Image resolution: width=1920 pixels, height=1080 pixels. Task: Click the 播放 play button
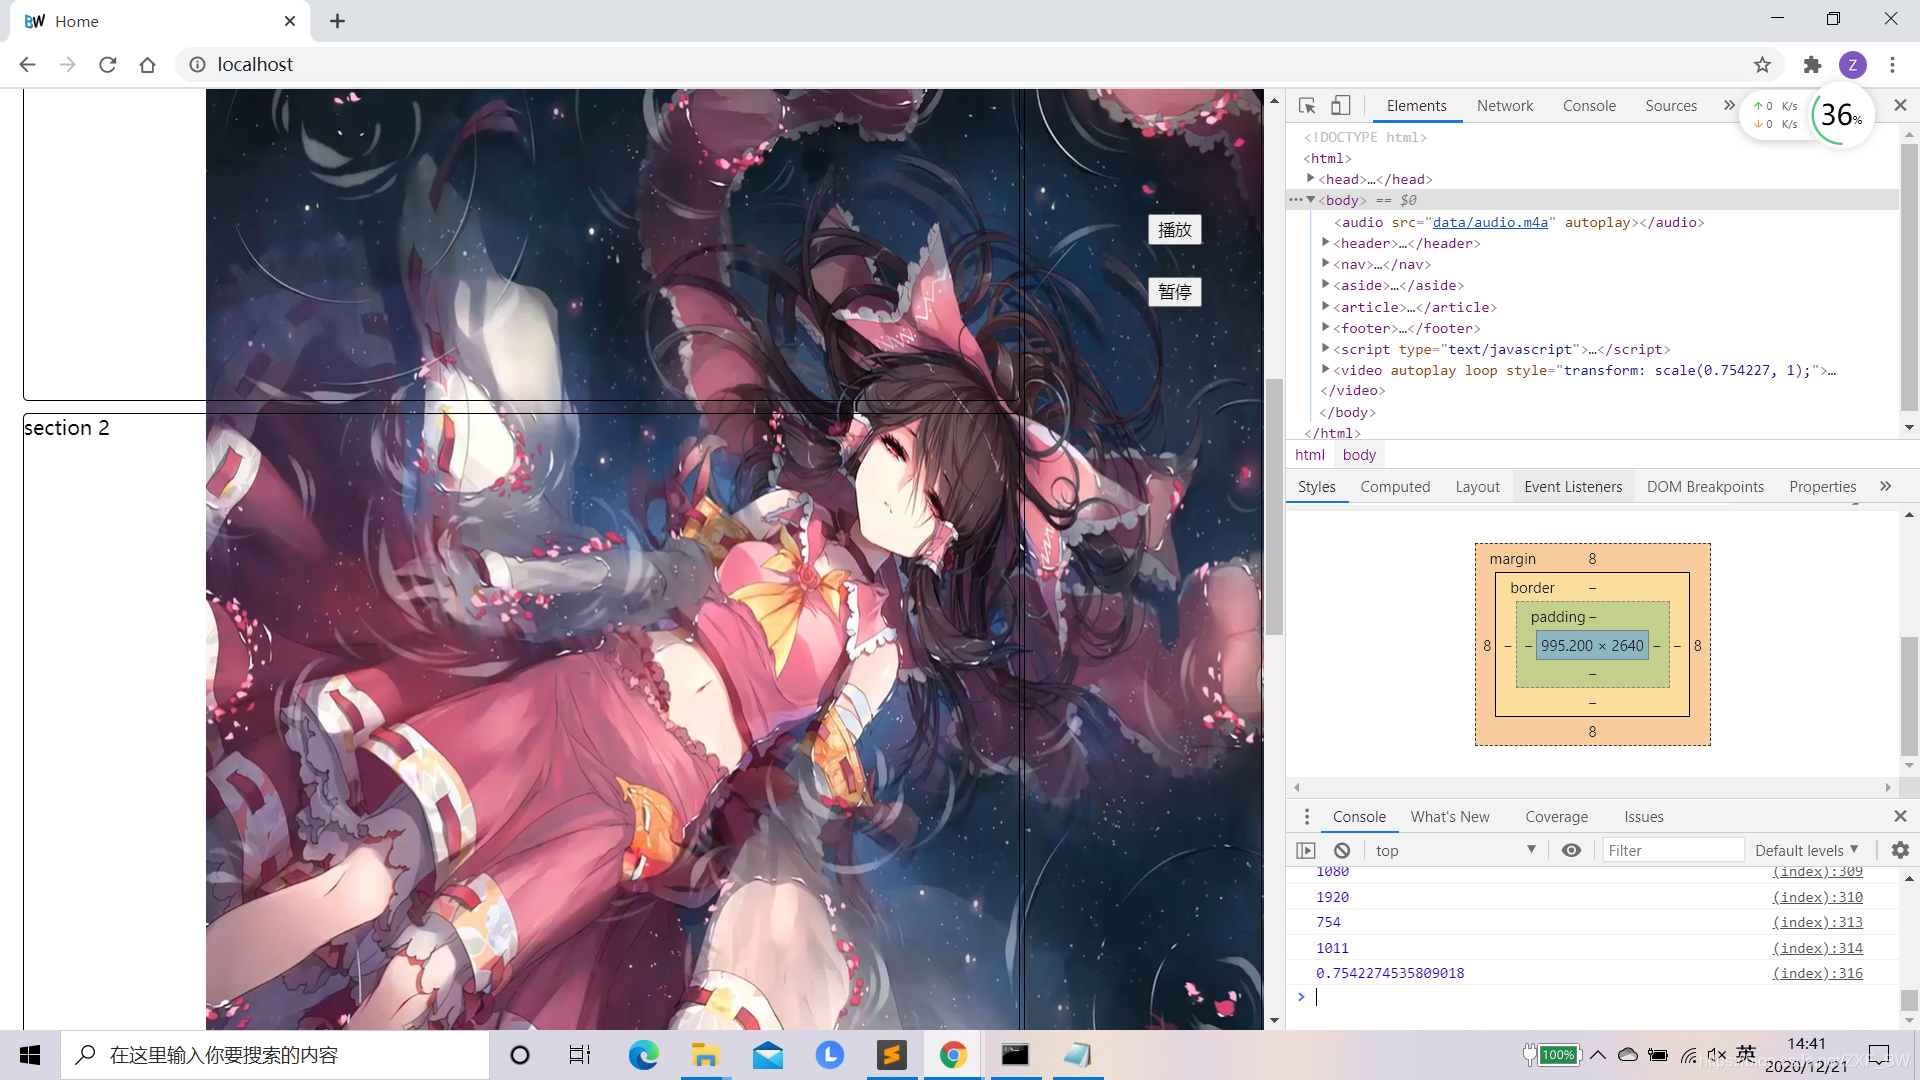point(1175,230)
